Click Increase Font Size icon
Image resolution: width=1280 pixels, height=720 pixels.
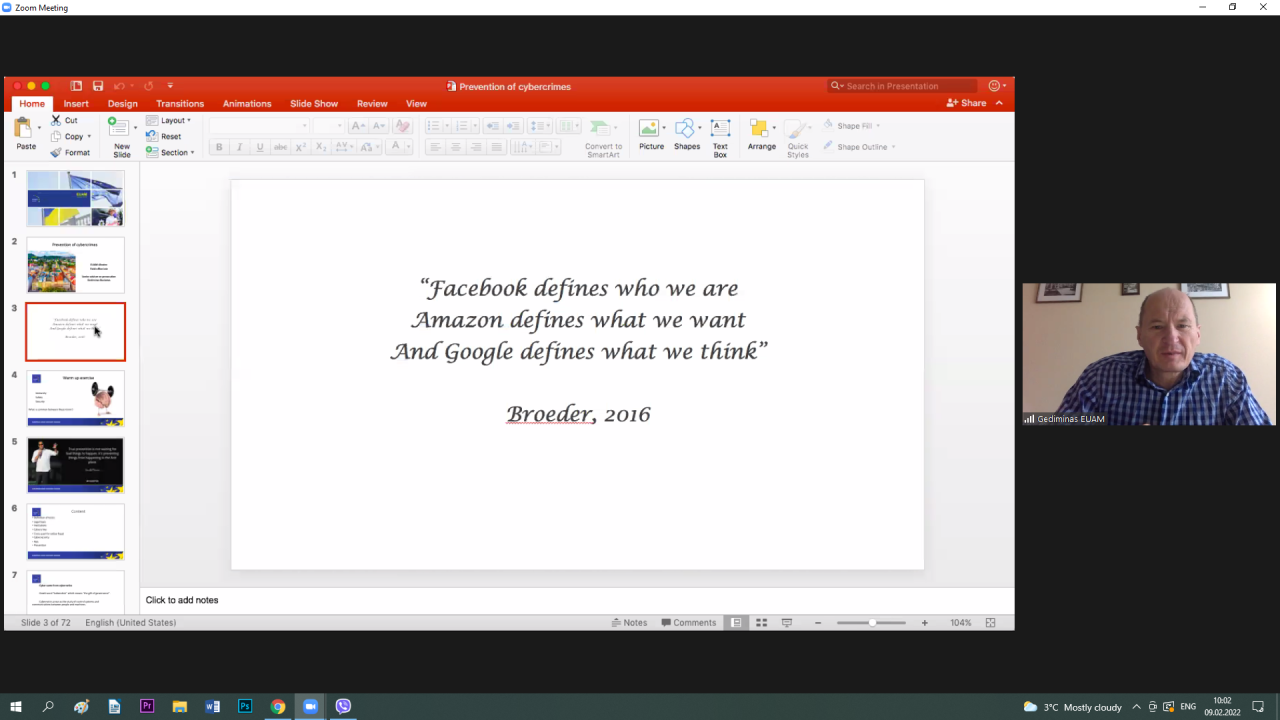pos(357,126)
